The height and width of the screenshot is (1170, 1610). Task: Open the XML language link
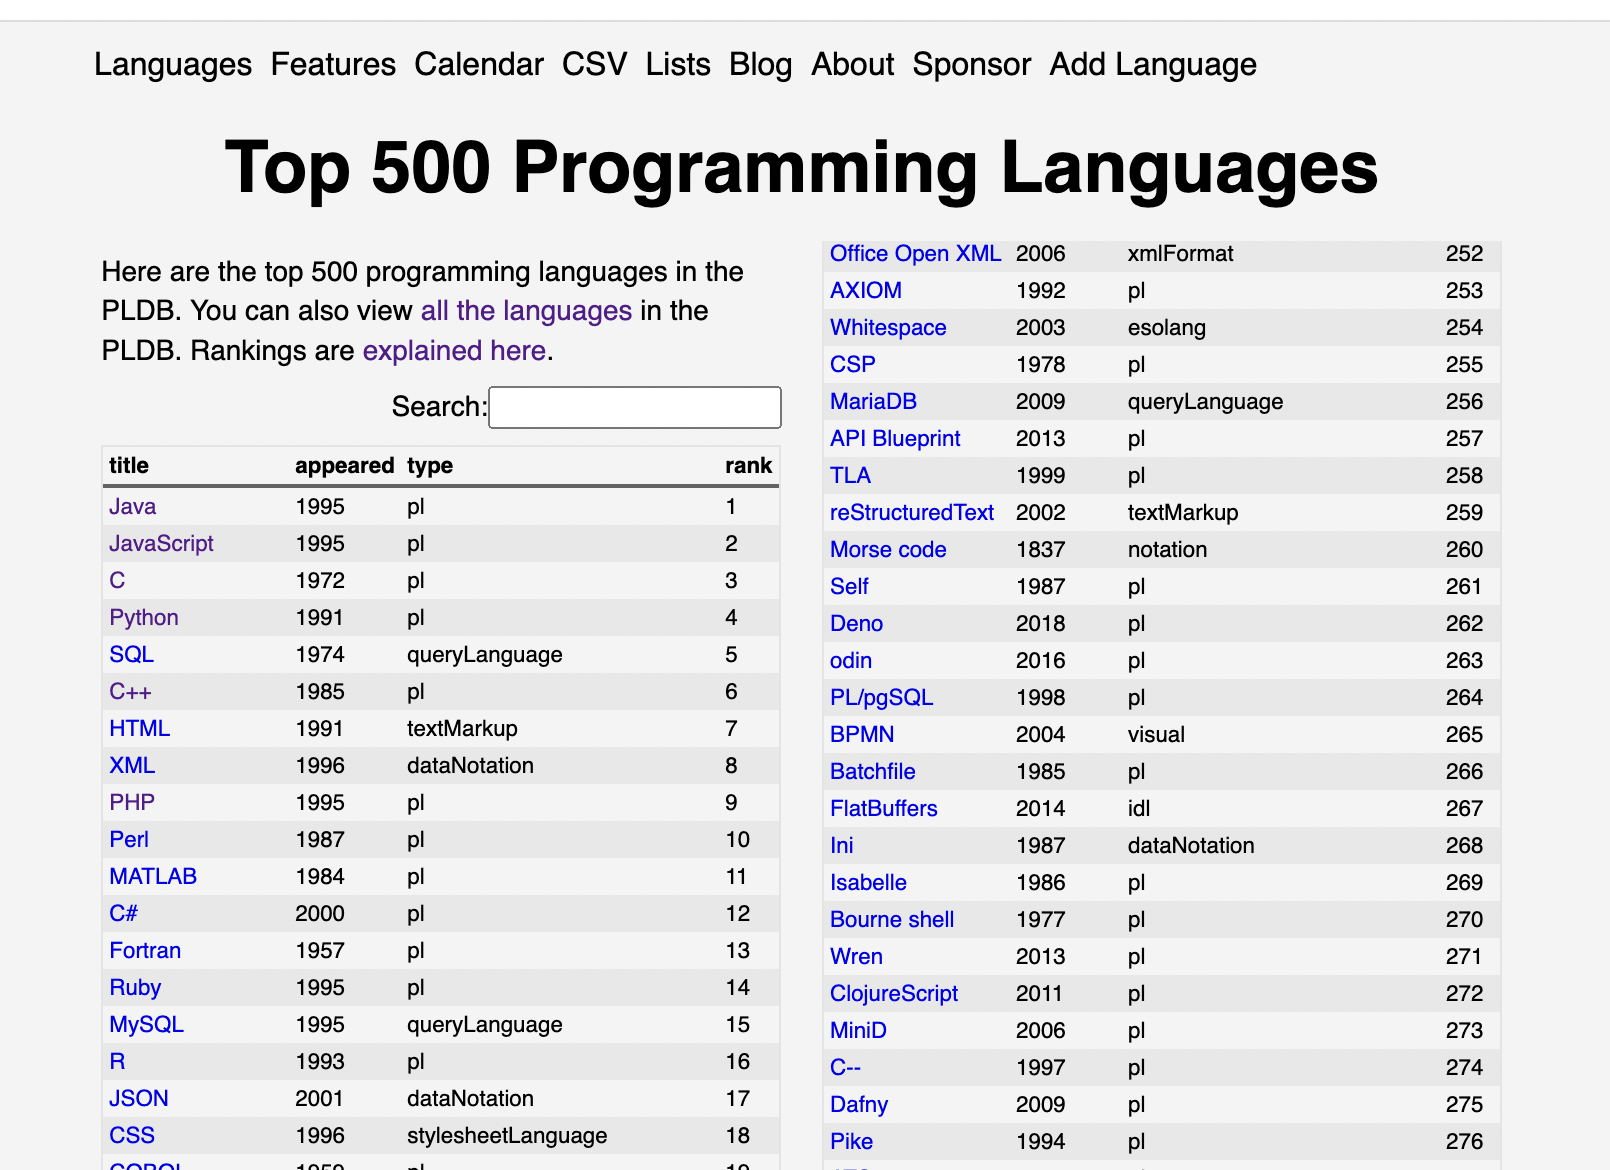click(132, 766)
